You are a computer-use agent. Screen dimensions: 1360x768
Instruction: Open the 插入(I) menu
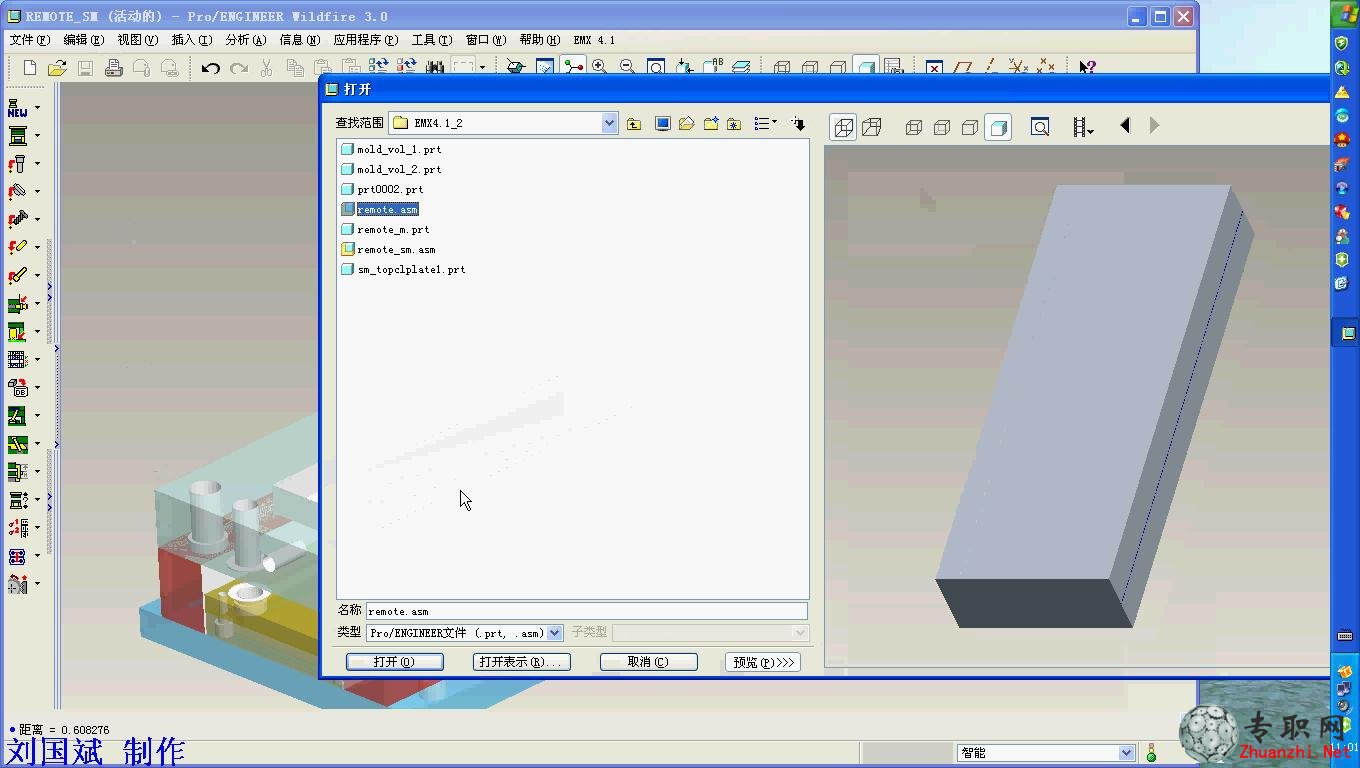(x=192, y=40)
